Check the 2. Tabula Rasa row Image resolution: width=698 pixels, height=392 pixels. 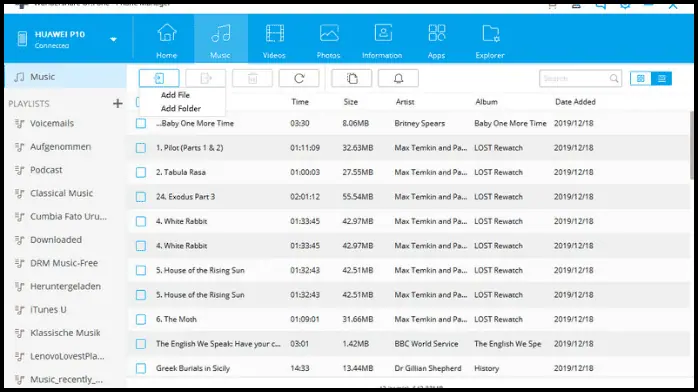(x=141, y=172)
